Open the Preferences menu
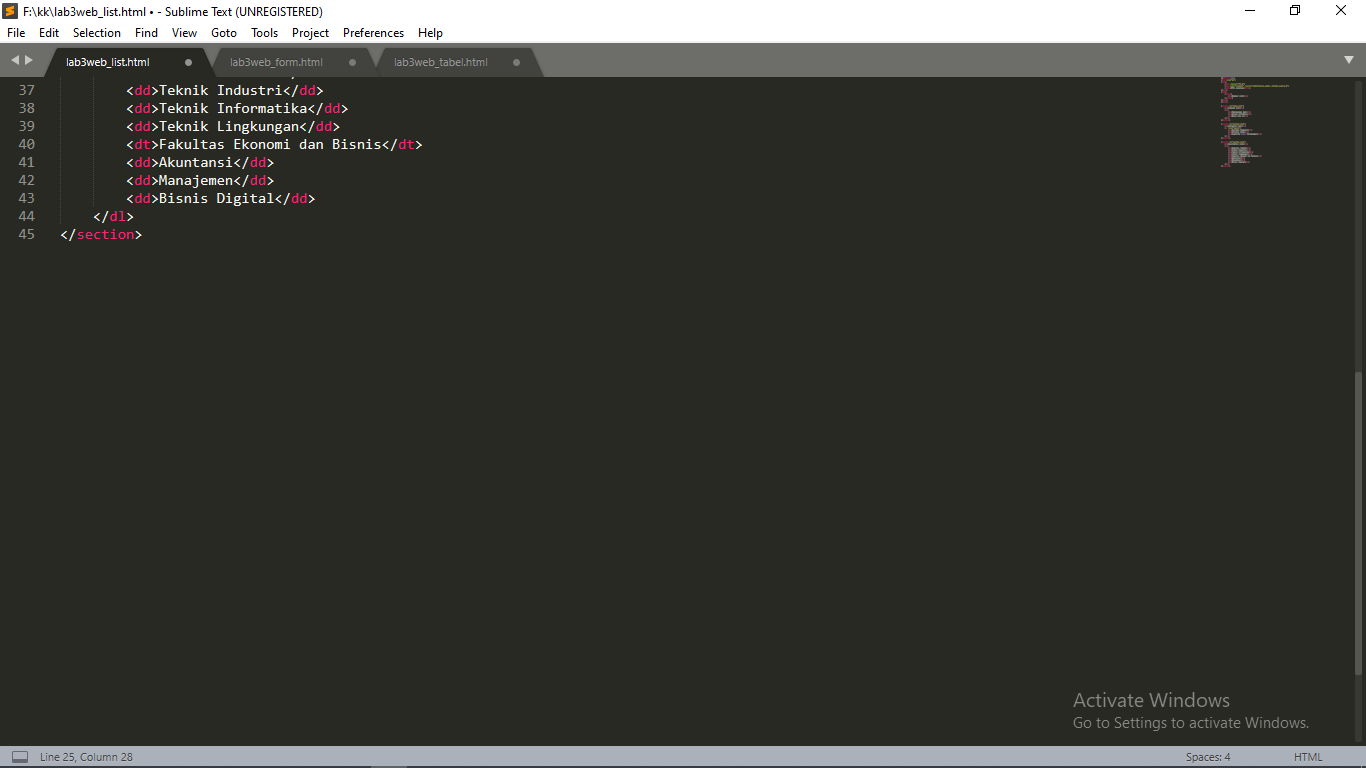 (x=372, y=32)
